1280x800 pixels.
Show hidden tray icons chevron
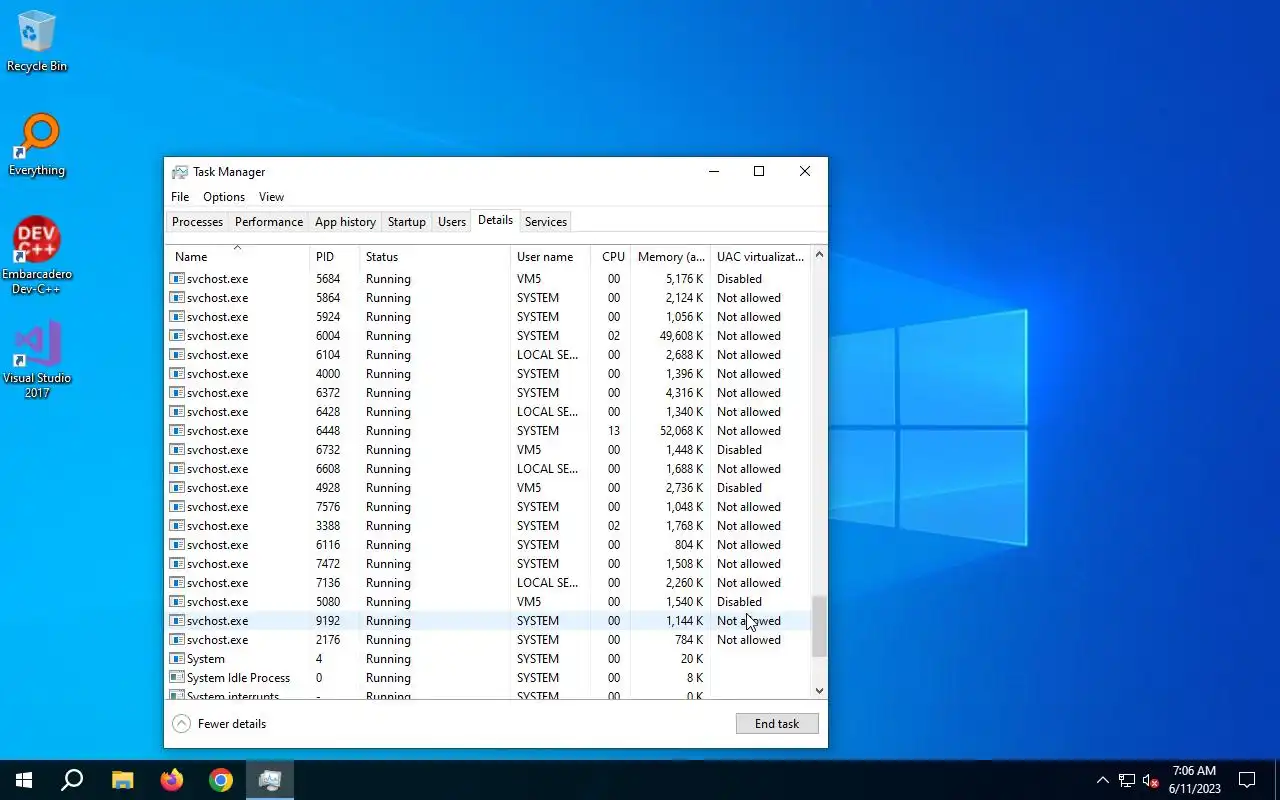1103,780
